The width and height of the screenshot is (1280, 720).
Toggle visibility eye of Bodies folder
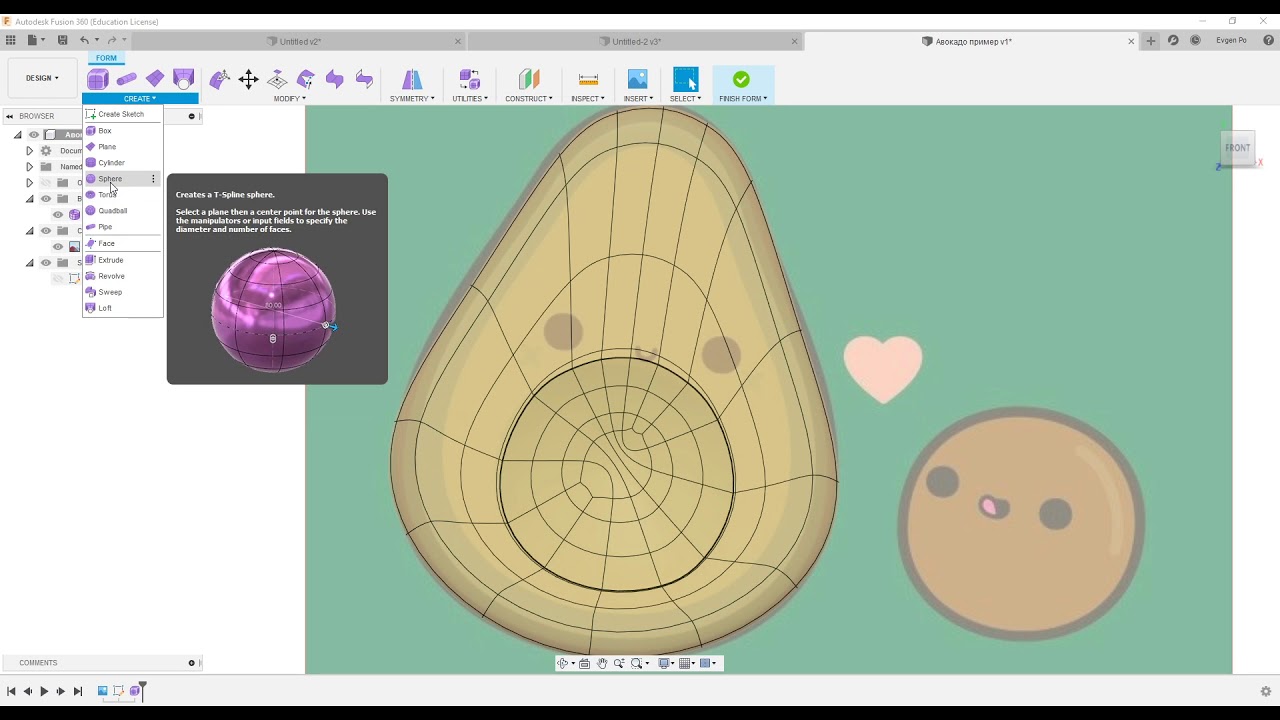[46, 199]
